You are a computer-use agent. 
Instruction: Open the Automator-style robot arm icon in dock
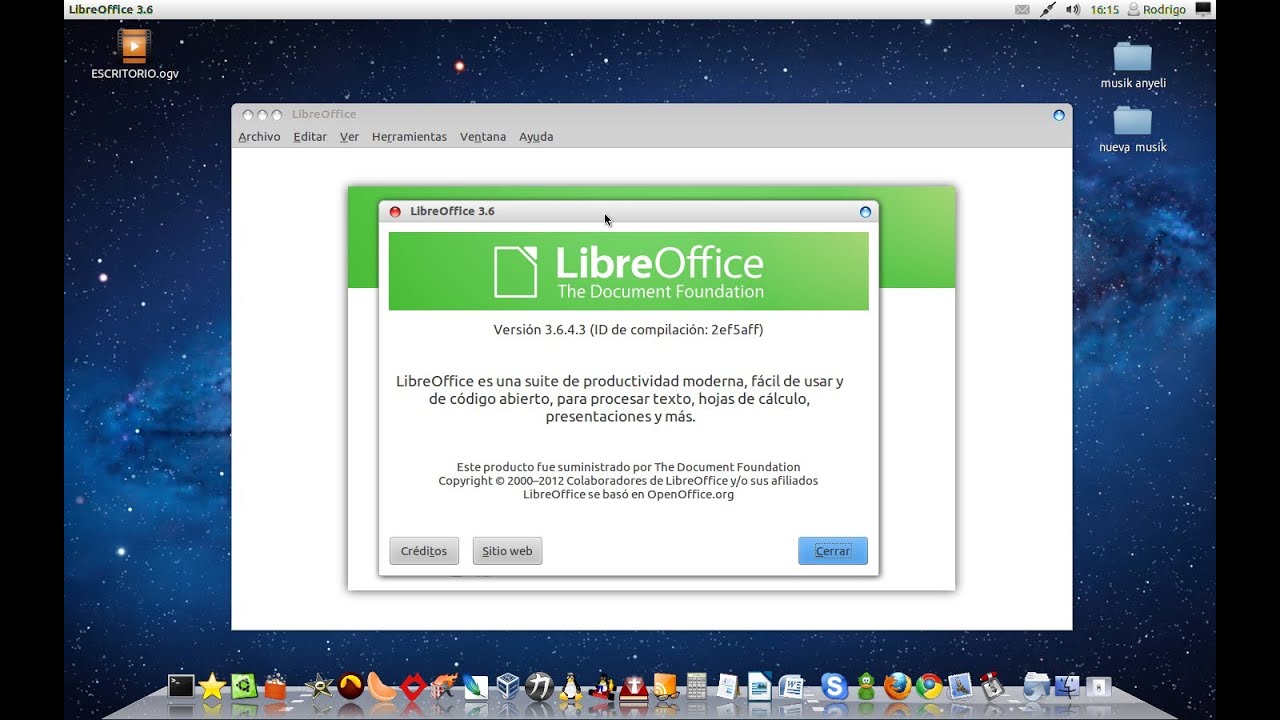991,686
